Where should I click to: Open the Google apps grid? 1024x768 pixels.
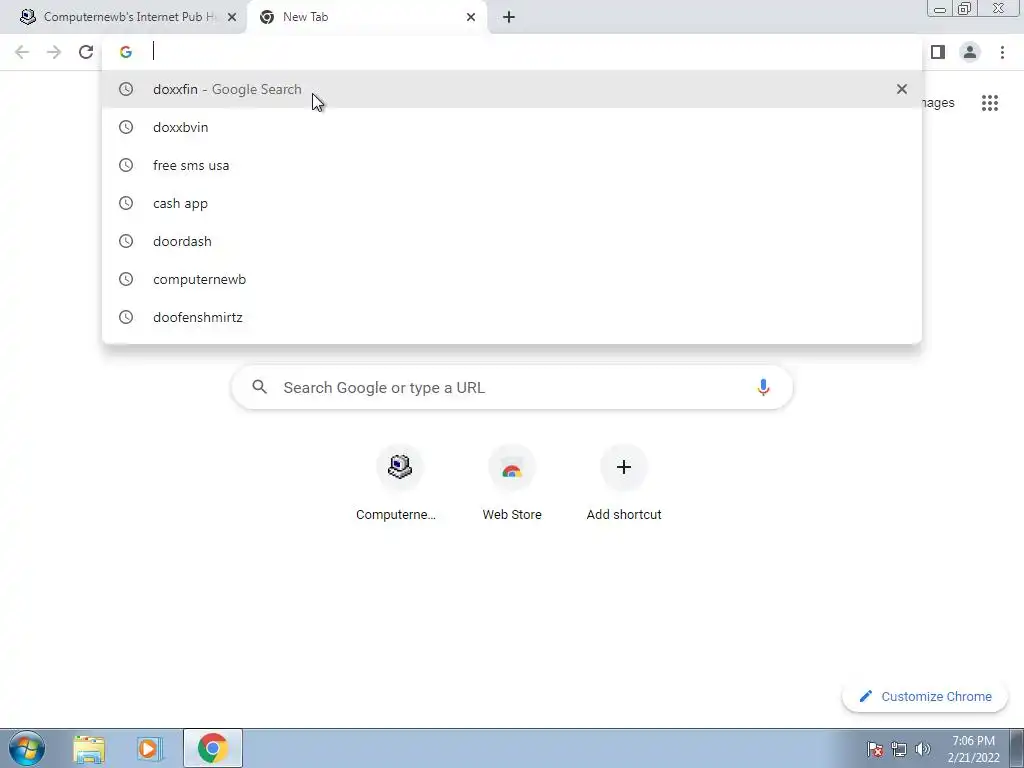[x=989, y=103]
